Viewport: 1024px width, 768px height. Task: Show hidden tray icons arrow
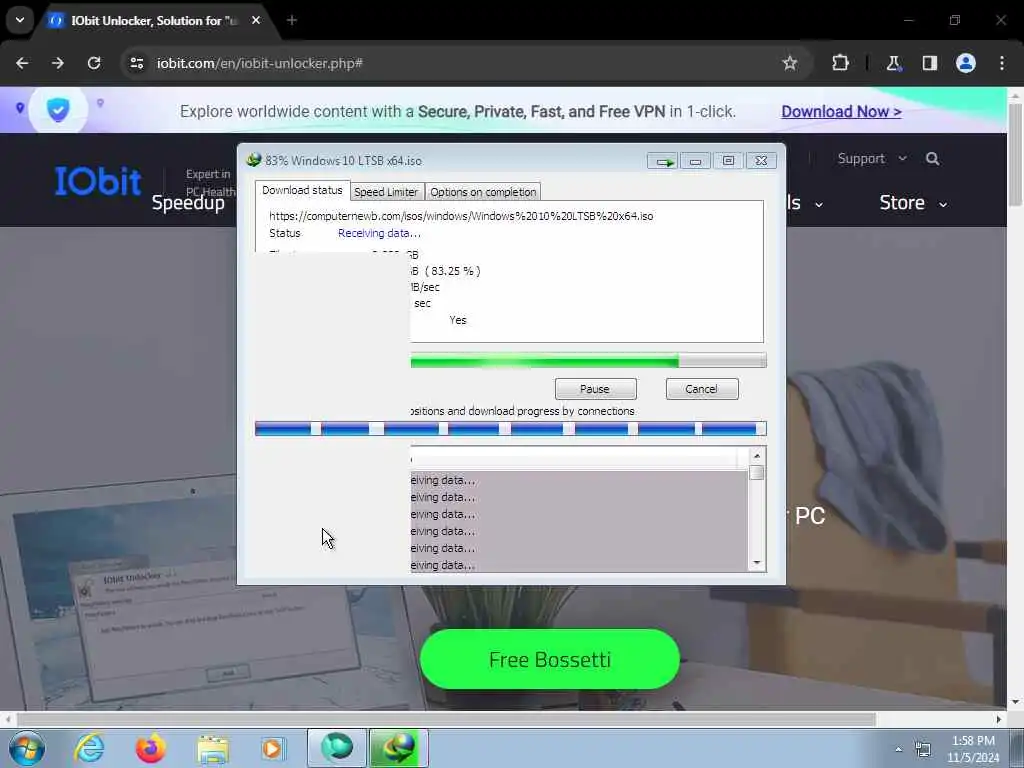pos(899,749)
